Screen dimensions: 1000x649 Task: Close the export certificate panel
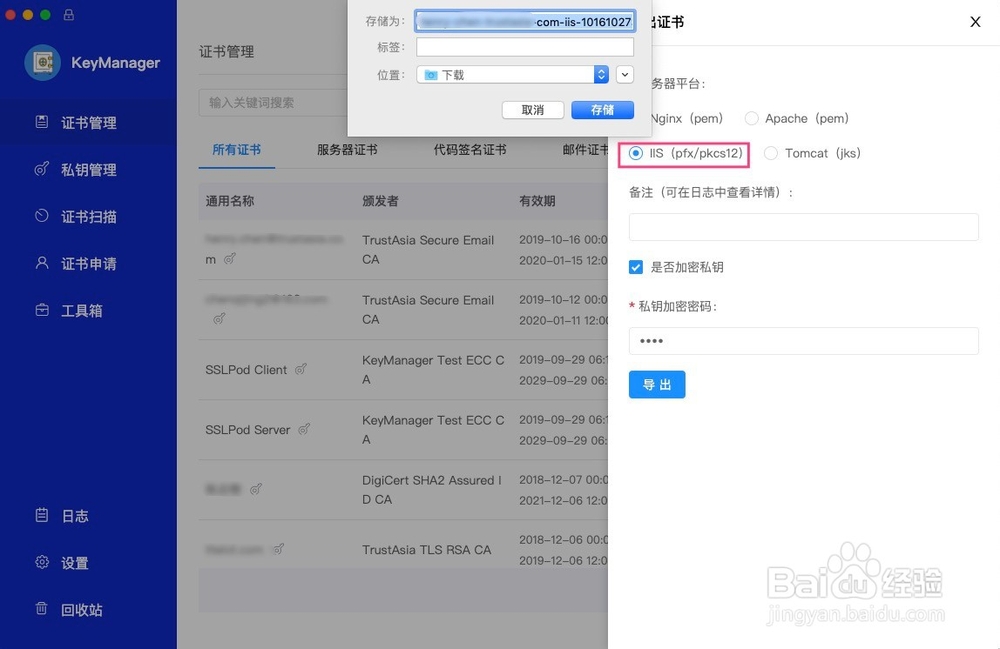[x=975, y=22]
